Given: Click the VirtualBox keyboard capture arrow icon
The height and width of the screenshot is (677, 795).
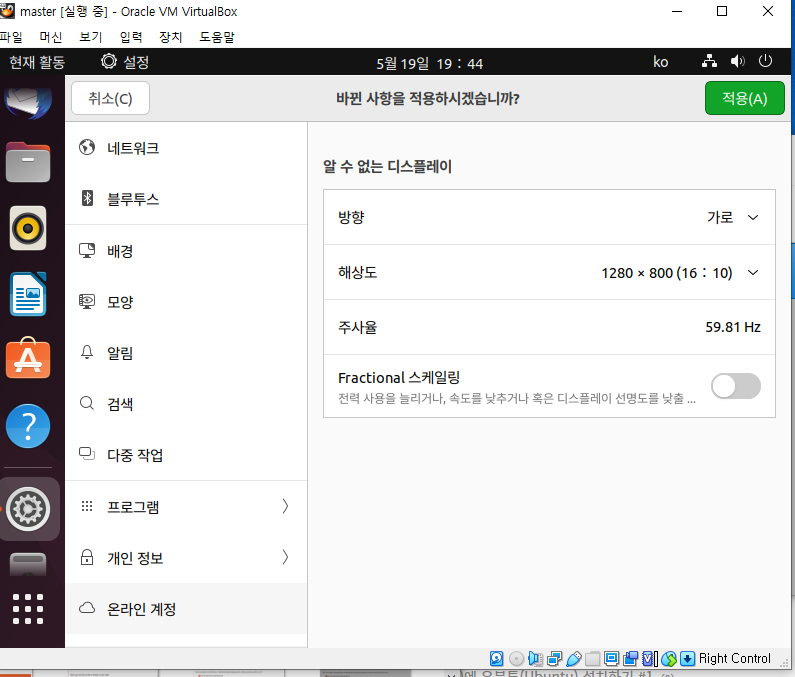Looking at the screenshot, I should pos(688,659).
